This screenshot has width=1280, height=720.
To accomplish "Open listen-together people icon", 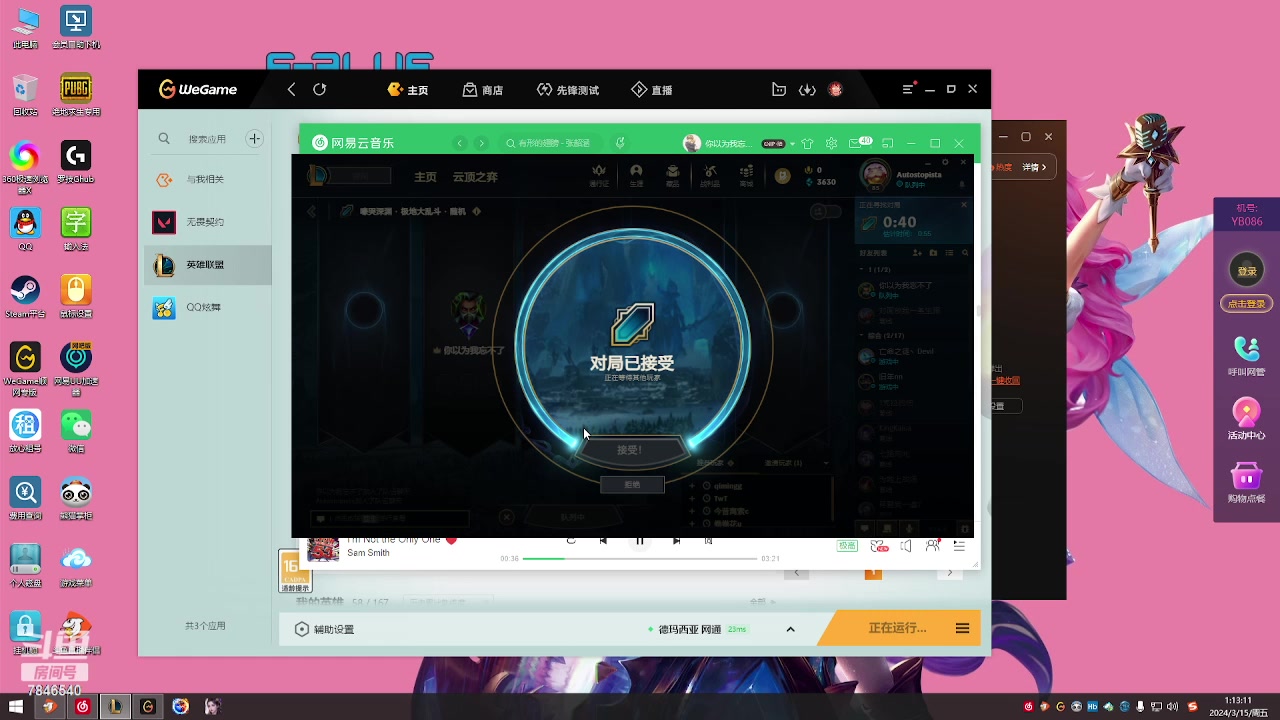I will (x=933, y=546).
